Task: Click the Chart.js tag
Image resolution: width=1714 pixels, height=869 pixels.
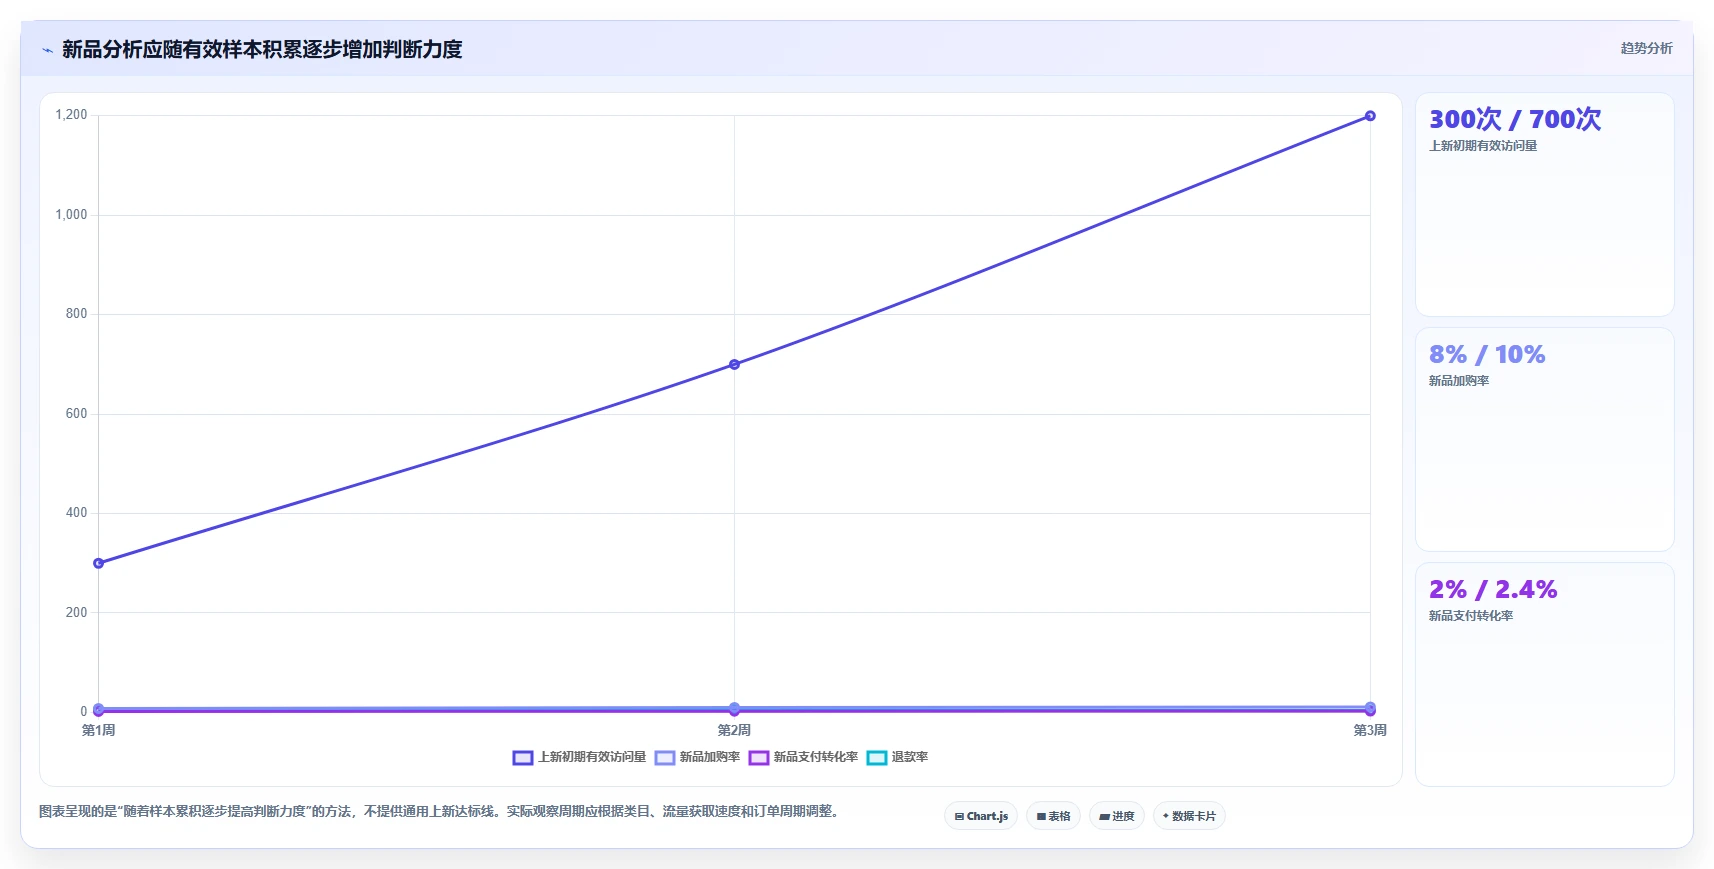Action: coord(981,816)
